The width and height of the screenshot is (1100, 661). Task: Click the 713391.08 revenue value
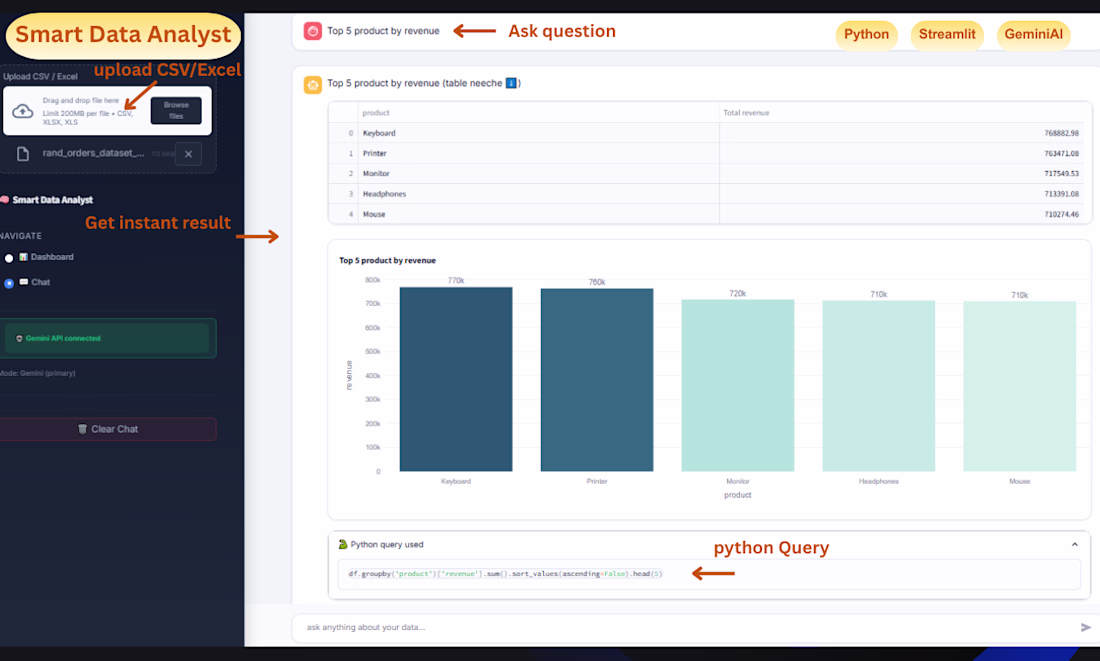1061,194
